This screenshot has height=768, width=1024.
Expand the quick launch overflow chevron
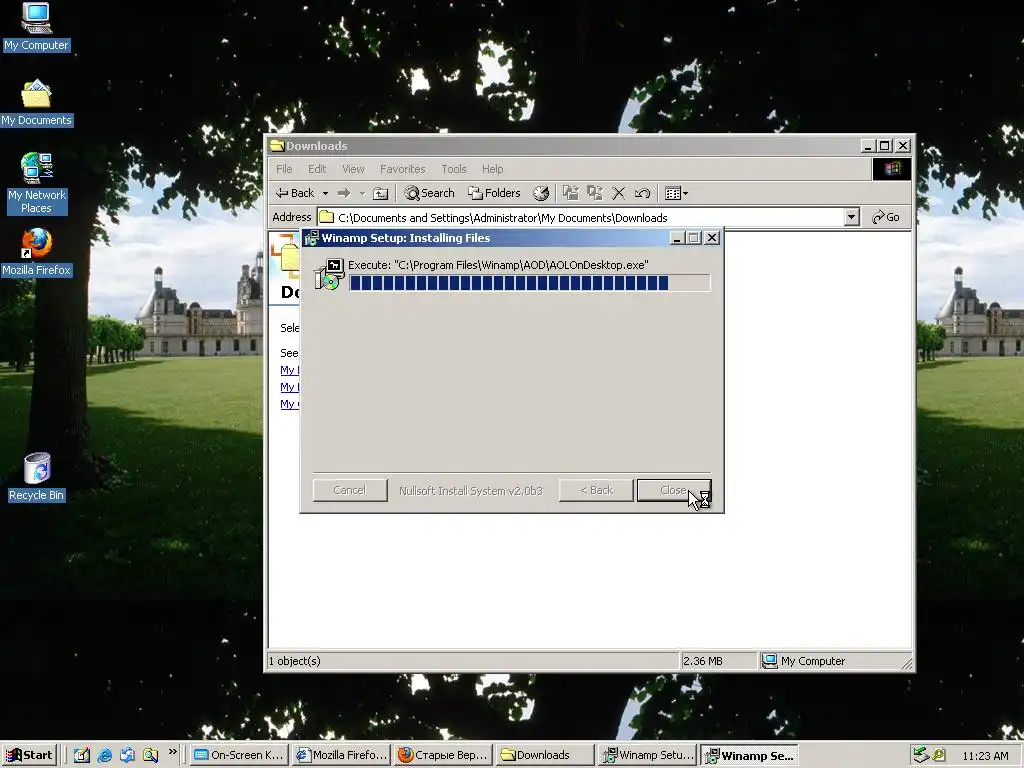tap(172, 752)
